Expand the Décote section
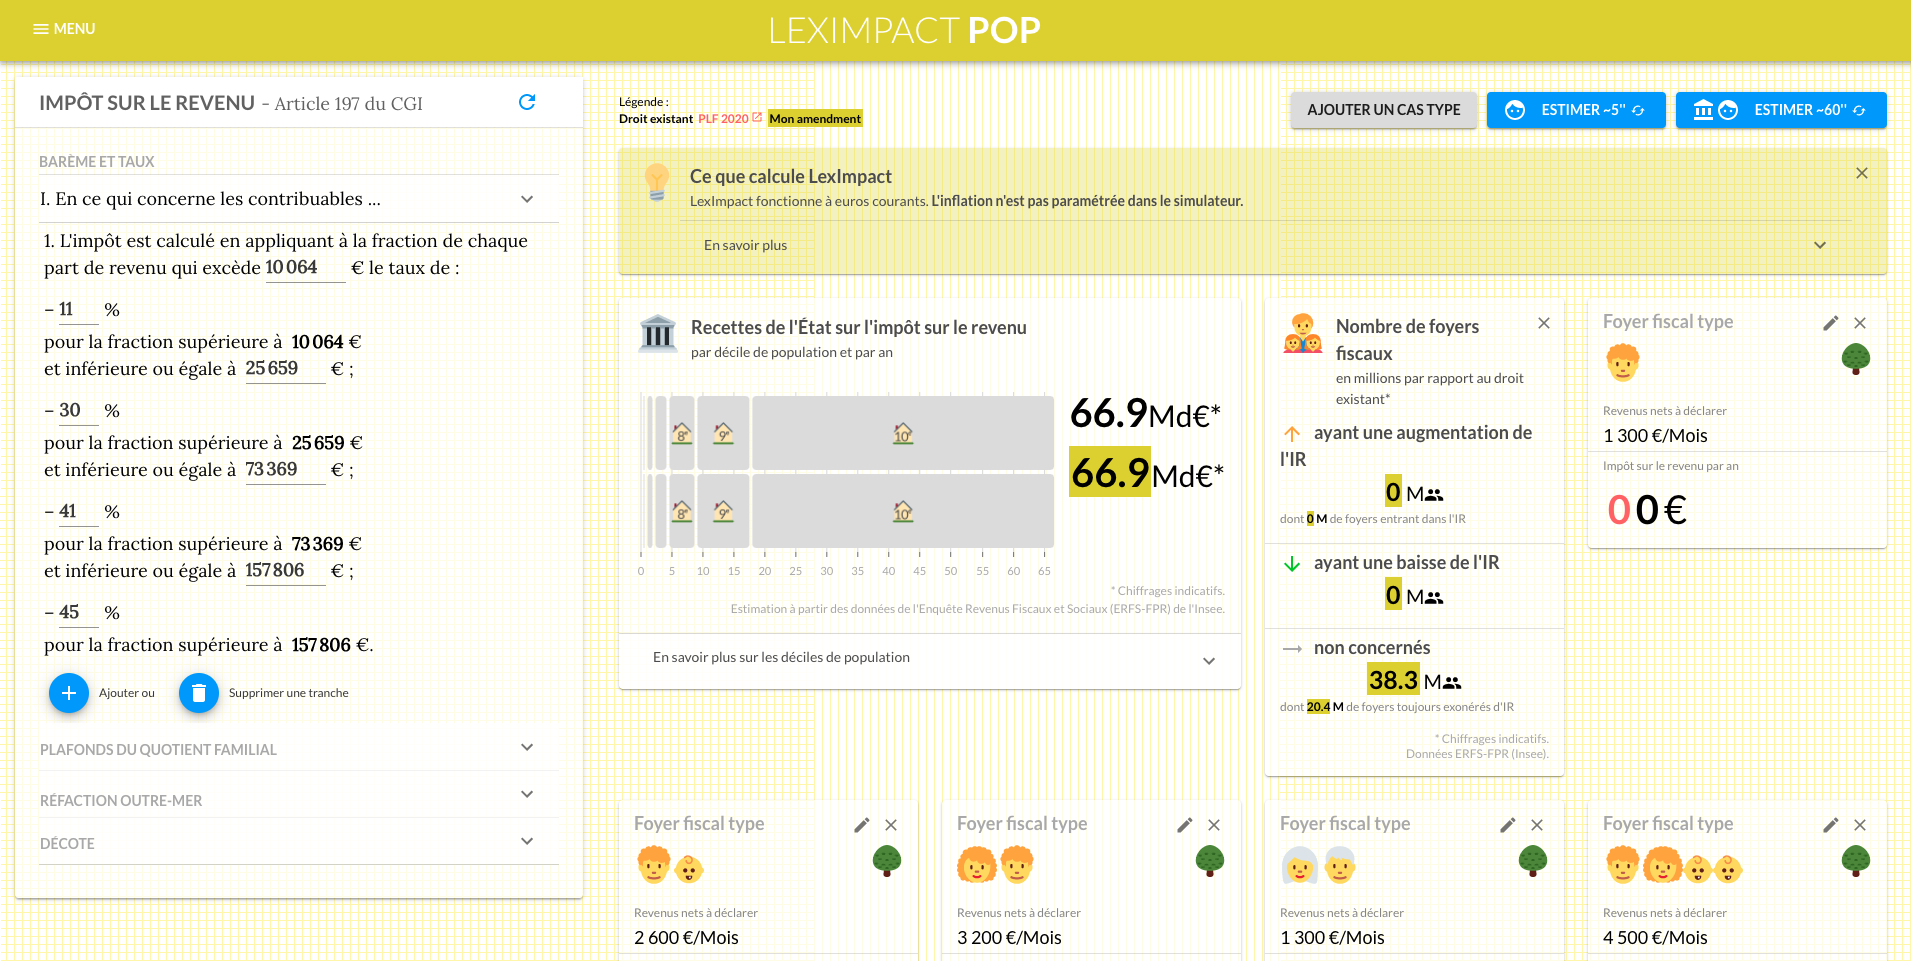 pos(298,843)
